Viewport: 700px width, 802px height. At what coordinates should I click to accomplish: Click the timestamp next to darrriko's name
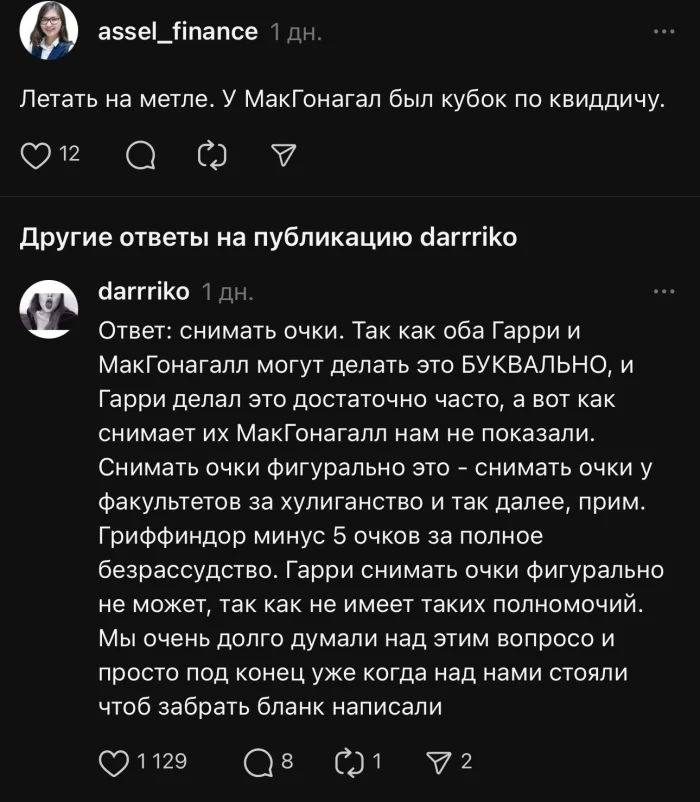224,290
